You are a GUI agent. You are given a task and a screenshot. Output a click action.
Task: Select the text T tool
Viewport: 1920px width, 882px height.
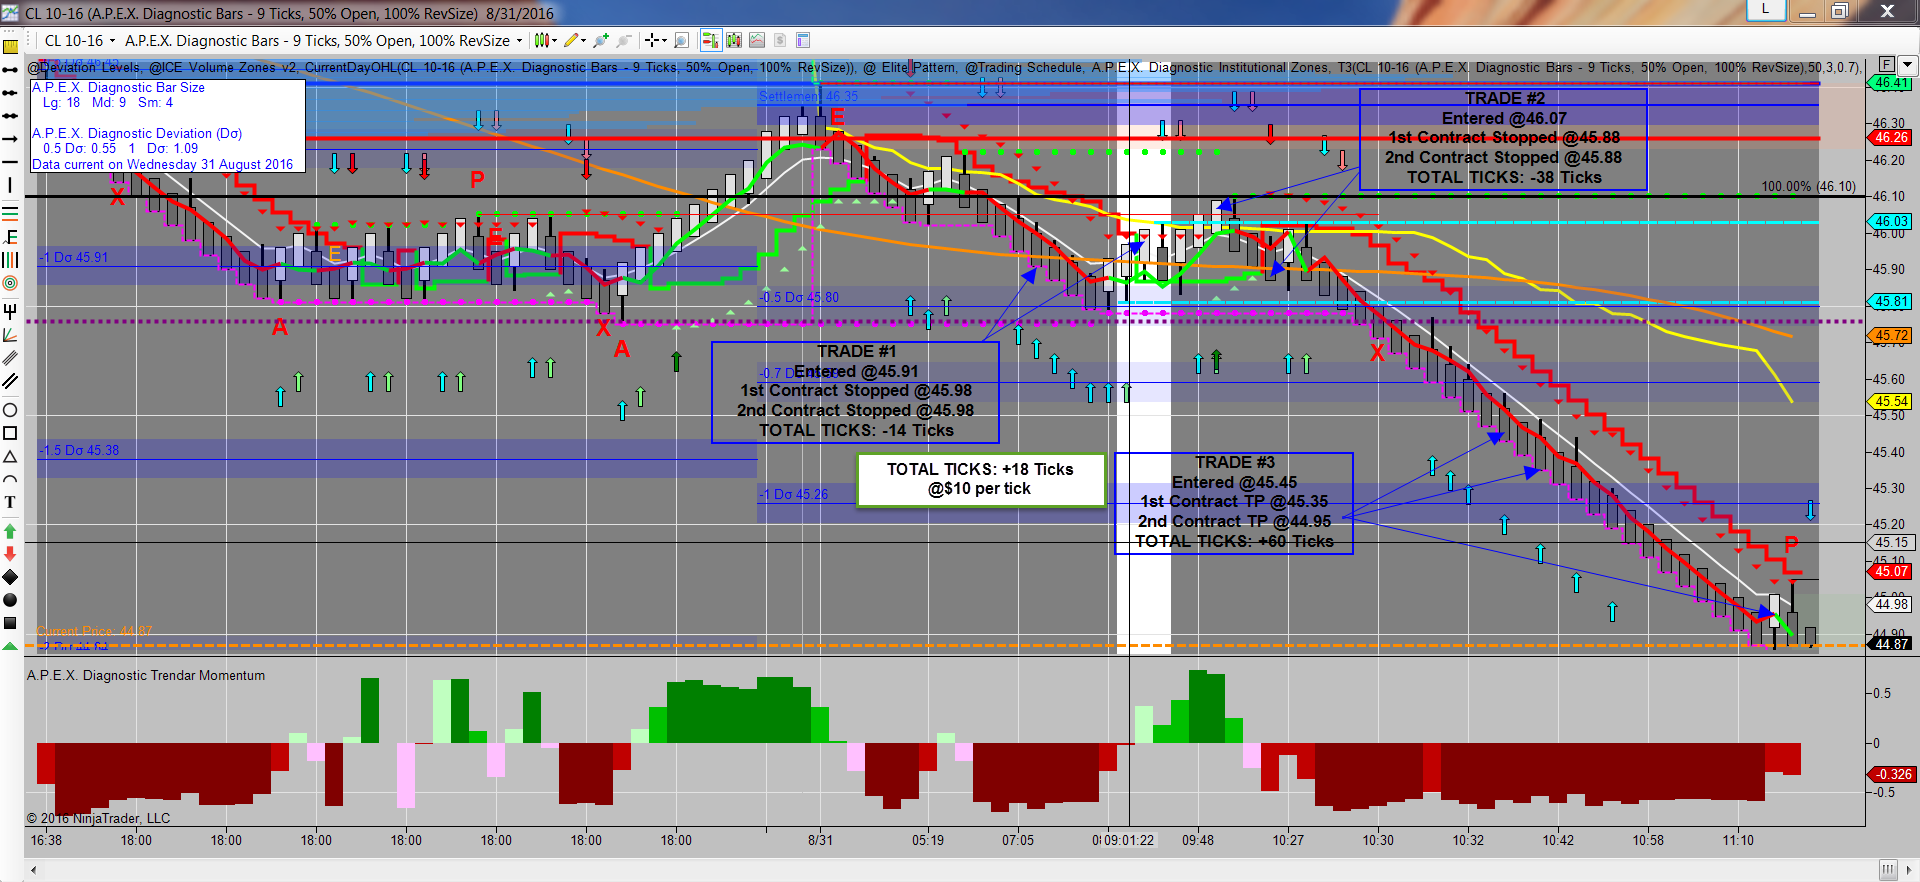coord(10,502)
